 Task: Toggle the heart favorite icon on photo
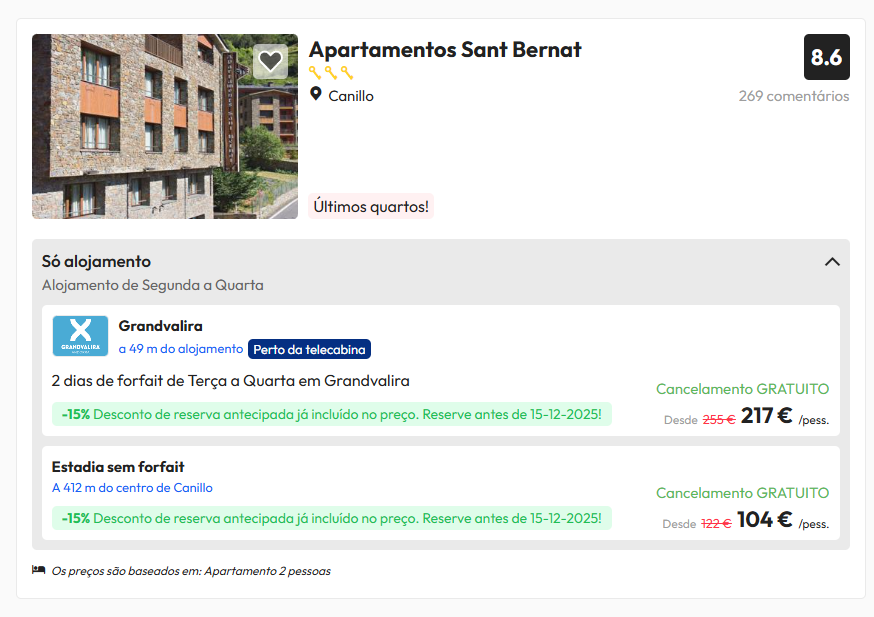[270, 62]
